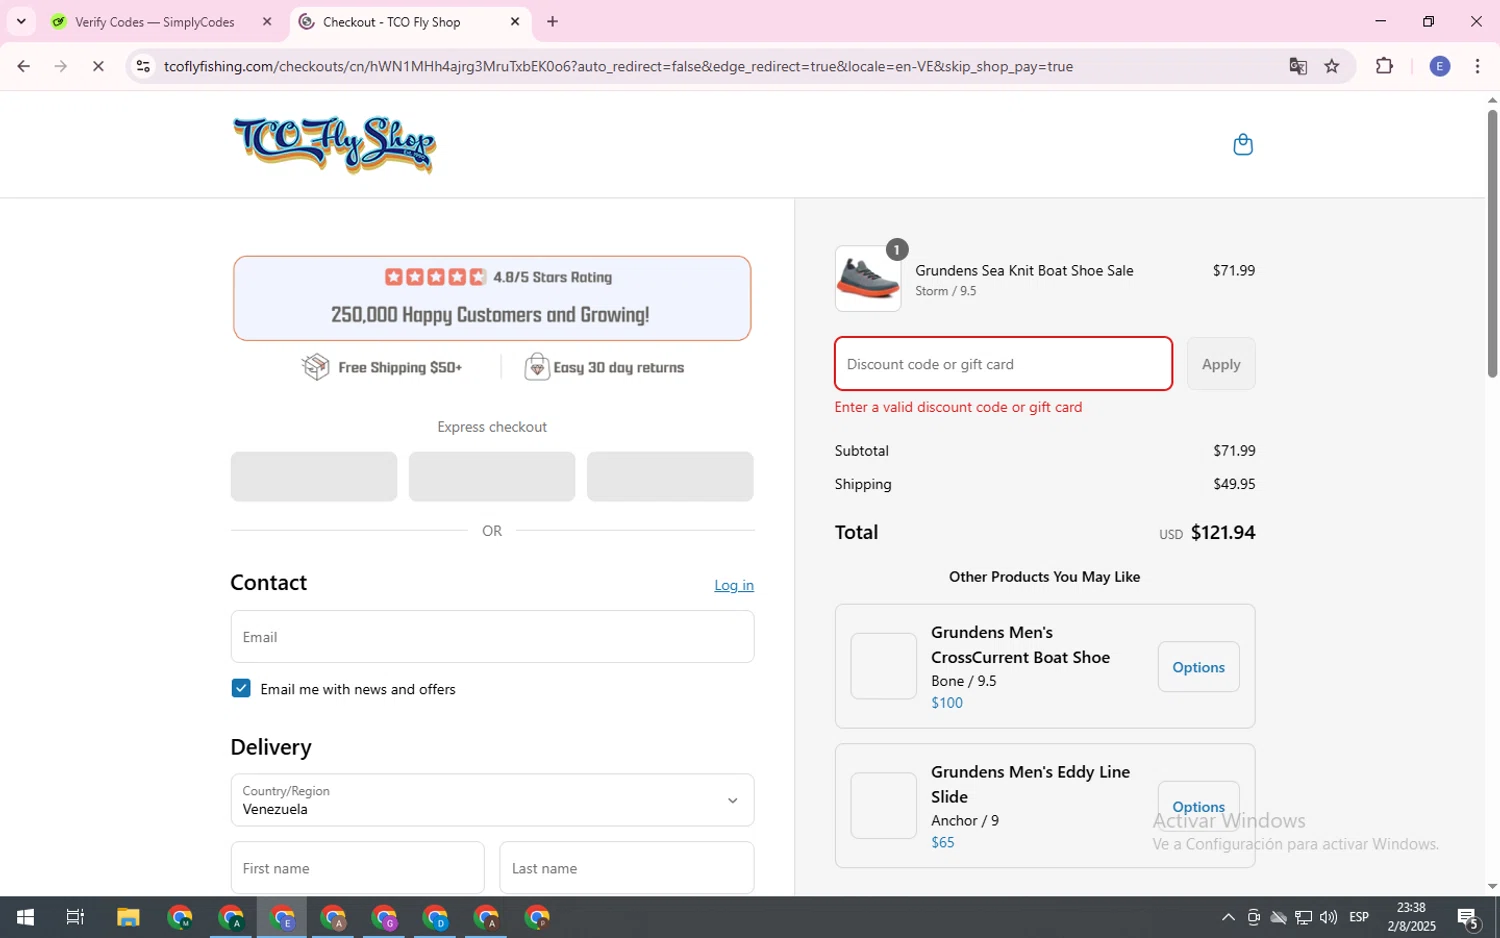Open the Chrome M profile taskbar icon
This screenshot has height=938, width=1500.
180,918
